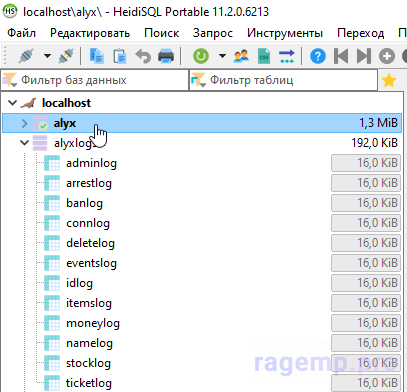Select the idlog table

[x=79, y=283]
